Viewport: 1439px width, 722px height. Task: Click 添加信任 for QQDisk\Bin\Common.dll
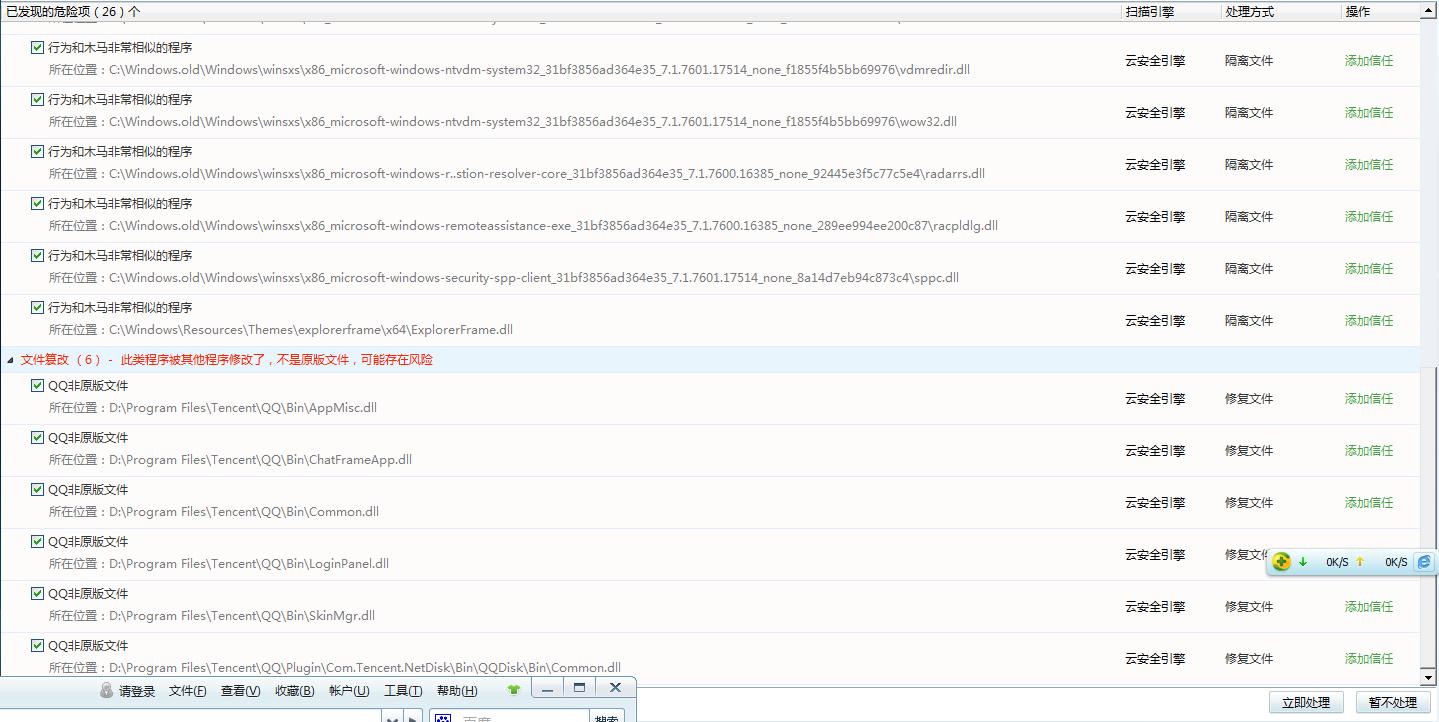tap(1369, 658)
